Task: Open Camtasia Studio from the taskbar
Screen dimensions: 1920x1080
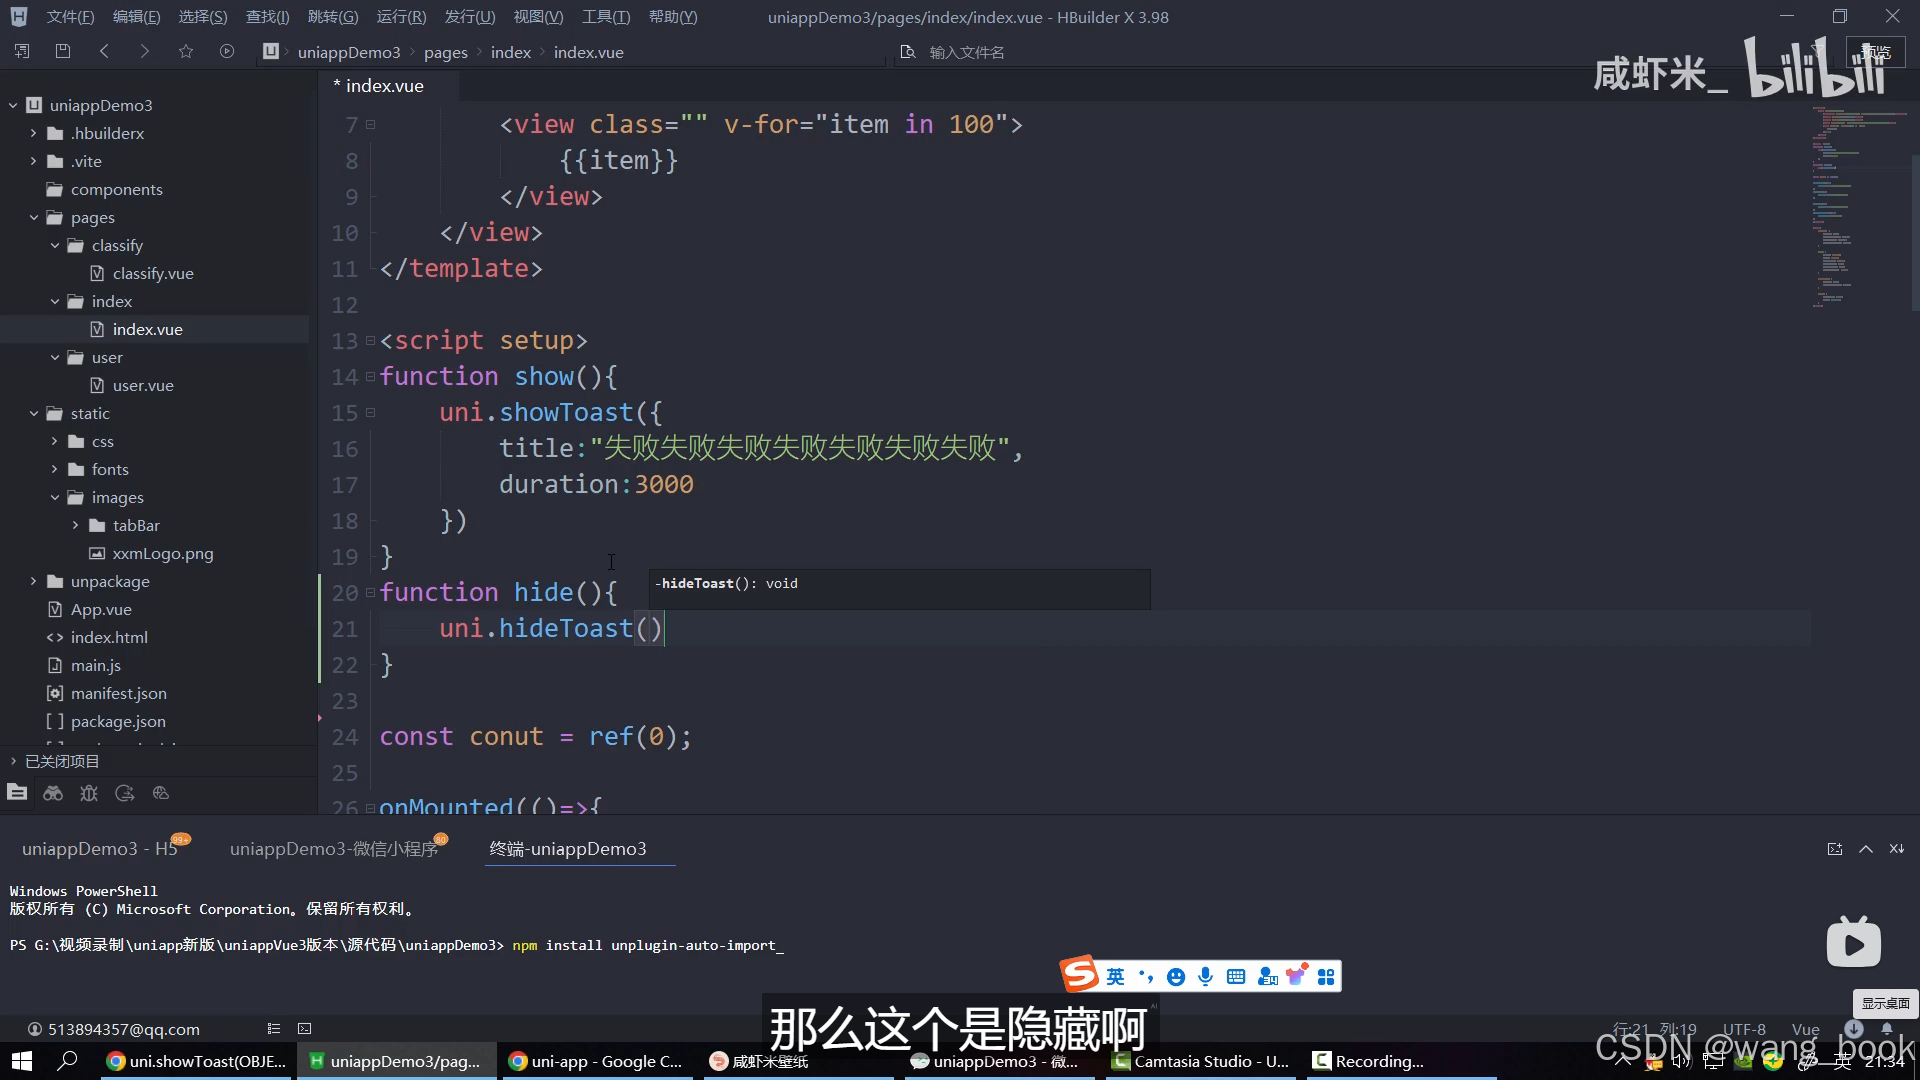Action: pyautogui.click(x=1200, y=1061)
